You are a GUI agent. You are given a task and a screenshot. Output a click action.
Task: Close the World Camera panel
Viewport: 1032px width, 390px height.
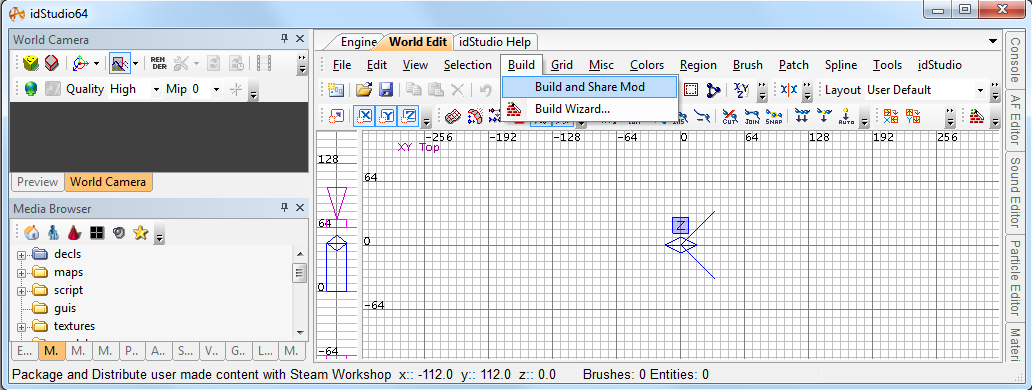pyautogui.click(x=300, y=39)
